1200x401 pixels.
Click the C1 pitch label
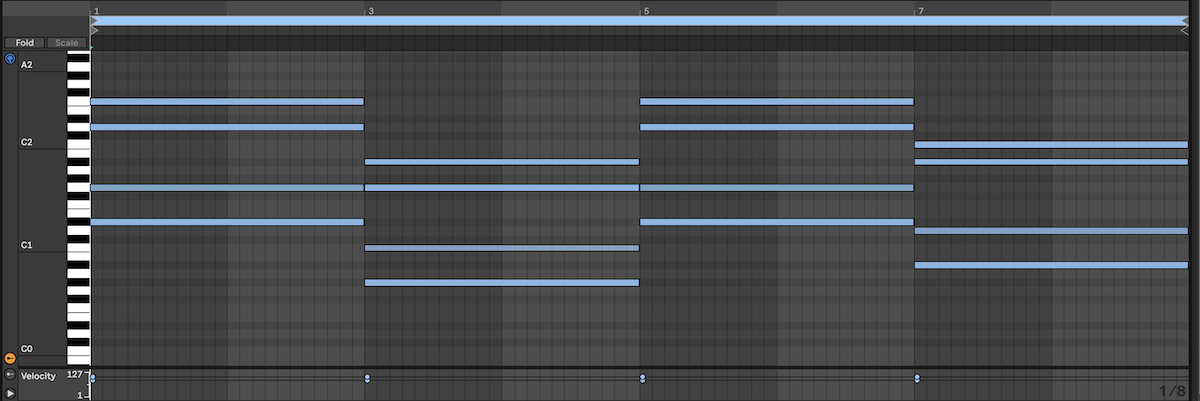coord(27,245)
